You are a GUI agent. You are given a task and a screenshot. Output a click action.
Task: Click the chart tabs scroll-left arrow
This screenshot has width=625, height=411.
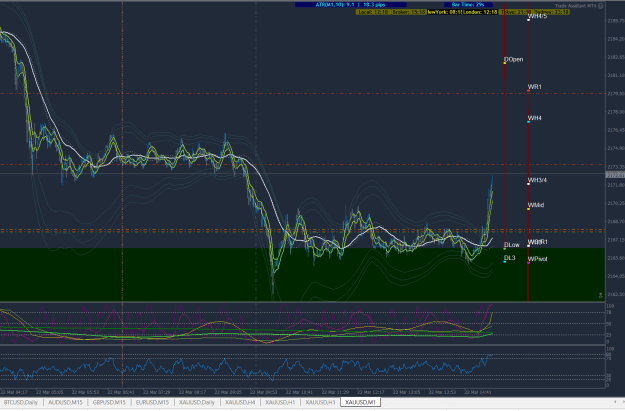point(615,403)
